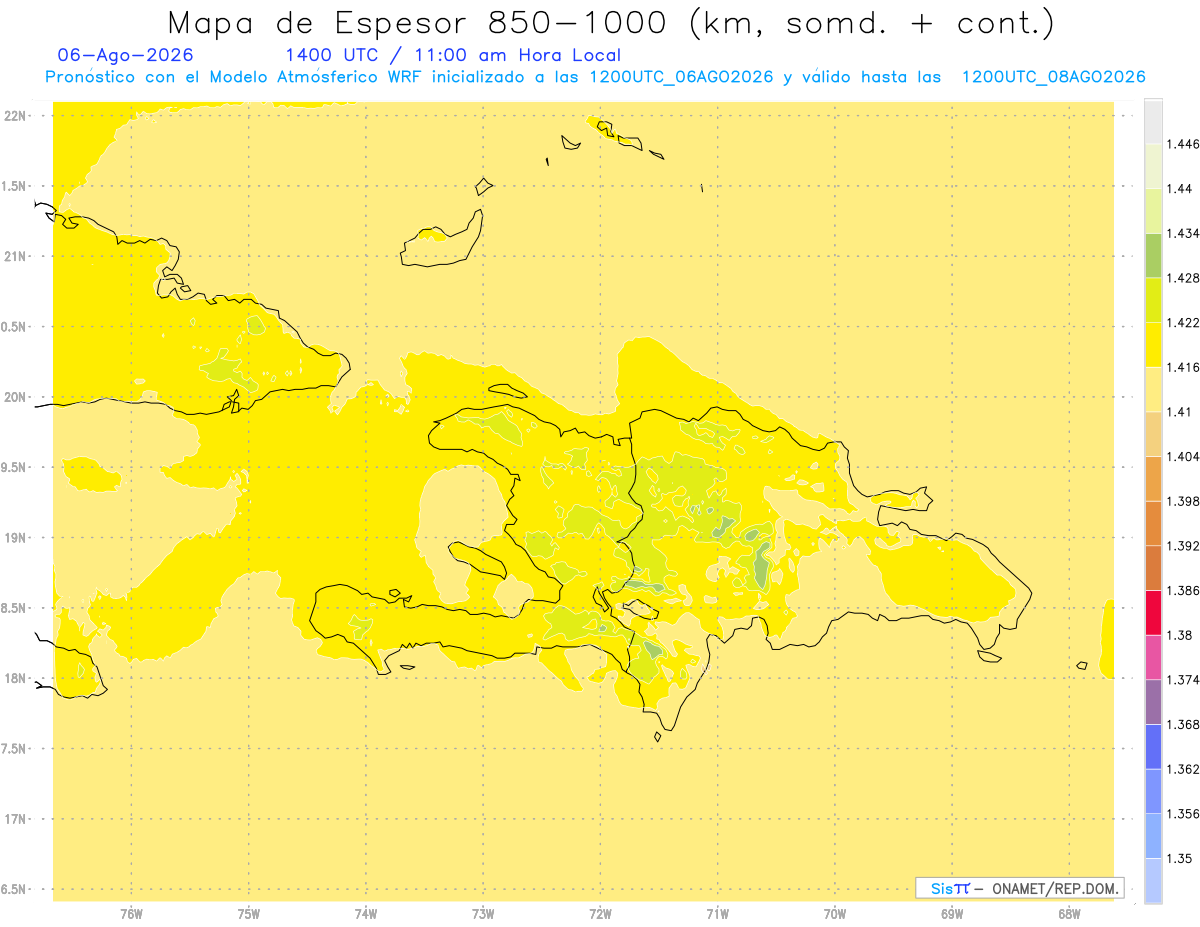Click the '0.5N' latitude label

[15, 327]
